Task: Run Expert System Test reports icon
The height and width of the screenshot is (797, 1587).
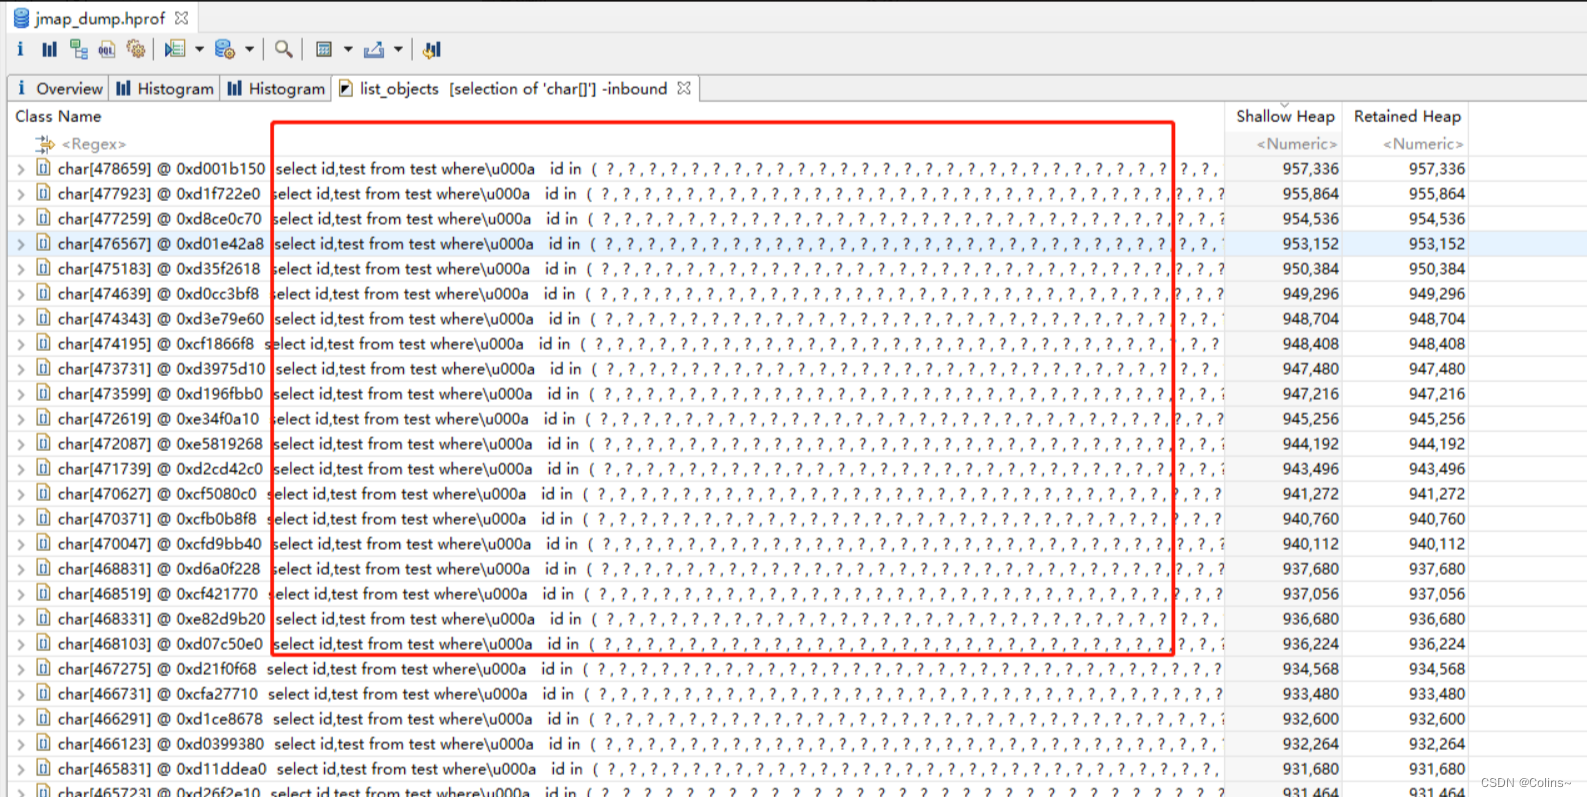Action: [175, 49]
